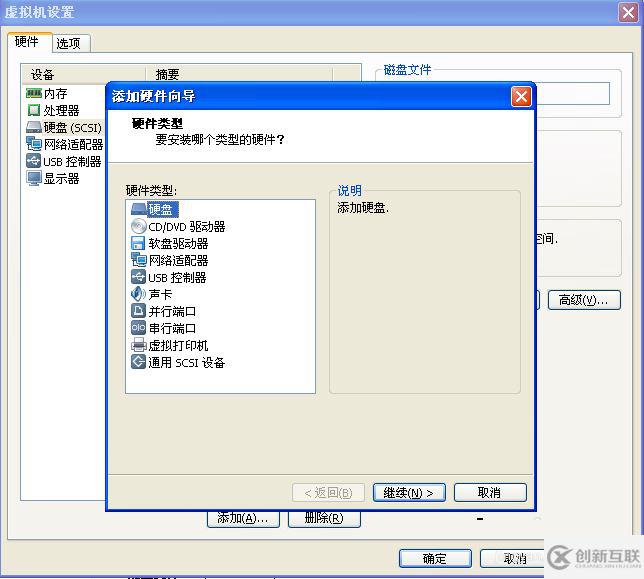Select 显示器 in the settings device list
The height and width of the screenshot is (579, 644).
pyautogui.click(x=62, y=179)
